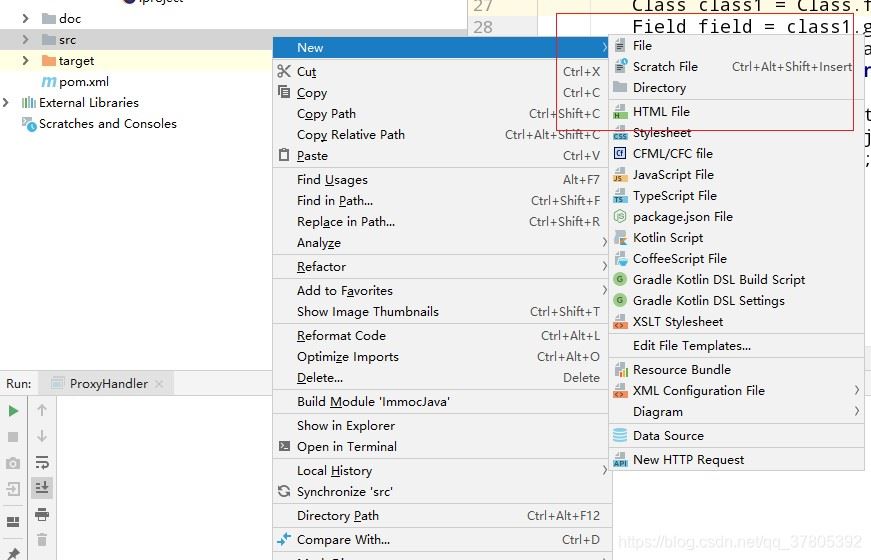The image size is (871, 560).
Task: Click the restore layout icon in Run panel
Action: tap(13, 521)
